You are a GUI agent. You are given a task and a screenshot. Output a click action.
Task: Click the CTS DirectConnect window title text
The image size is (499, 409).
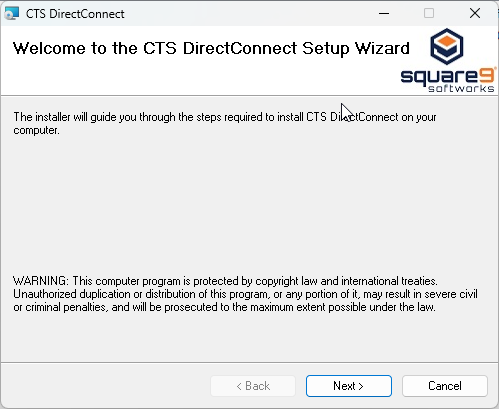point(75,14)
